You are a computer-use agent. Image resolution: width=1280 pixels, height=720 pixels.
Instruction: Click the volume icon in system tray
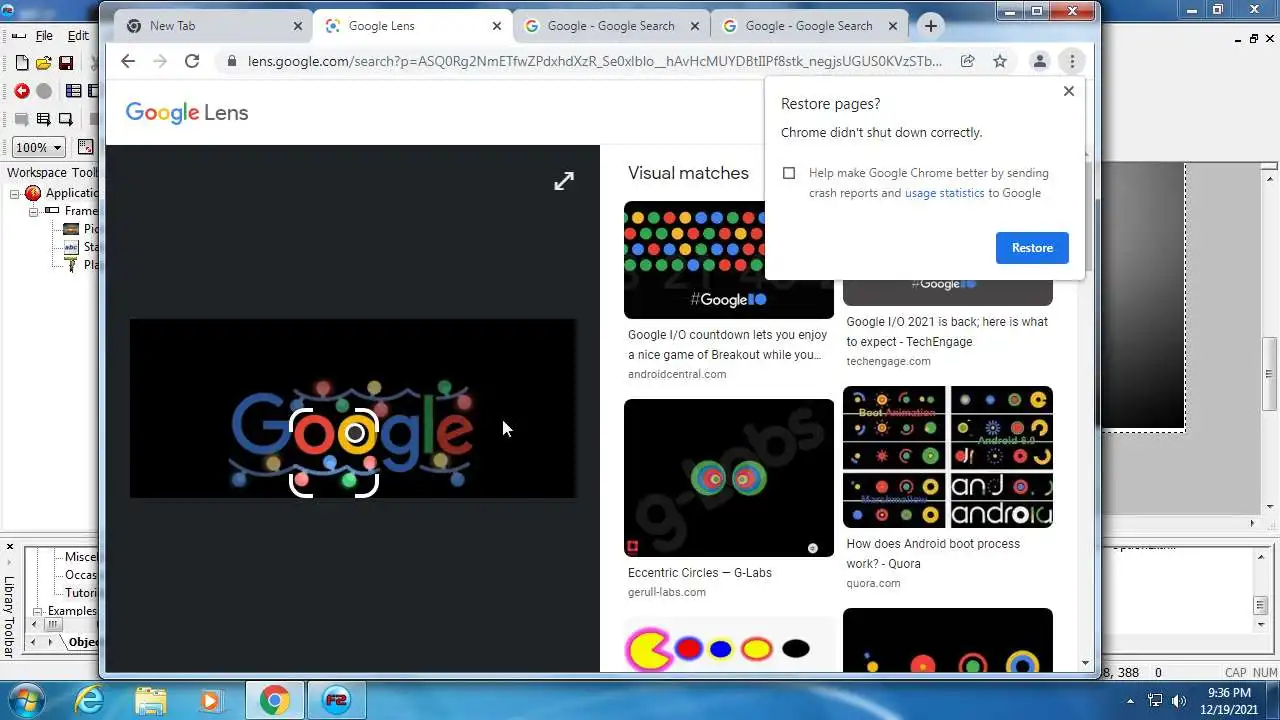1179,701
